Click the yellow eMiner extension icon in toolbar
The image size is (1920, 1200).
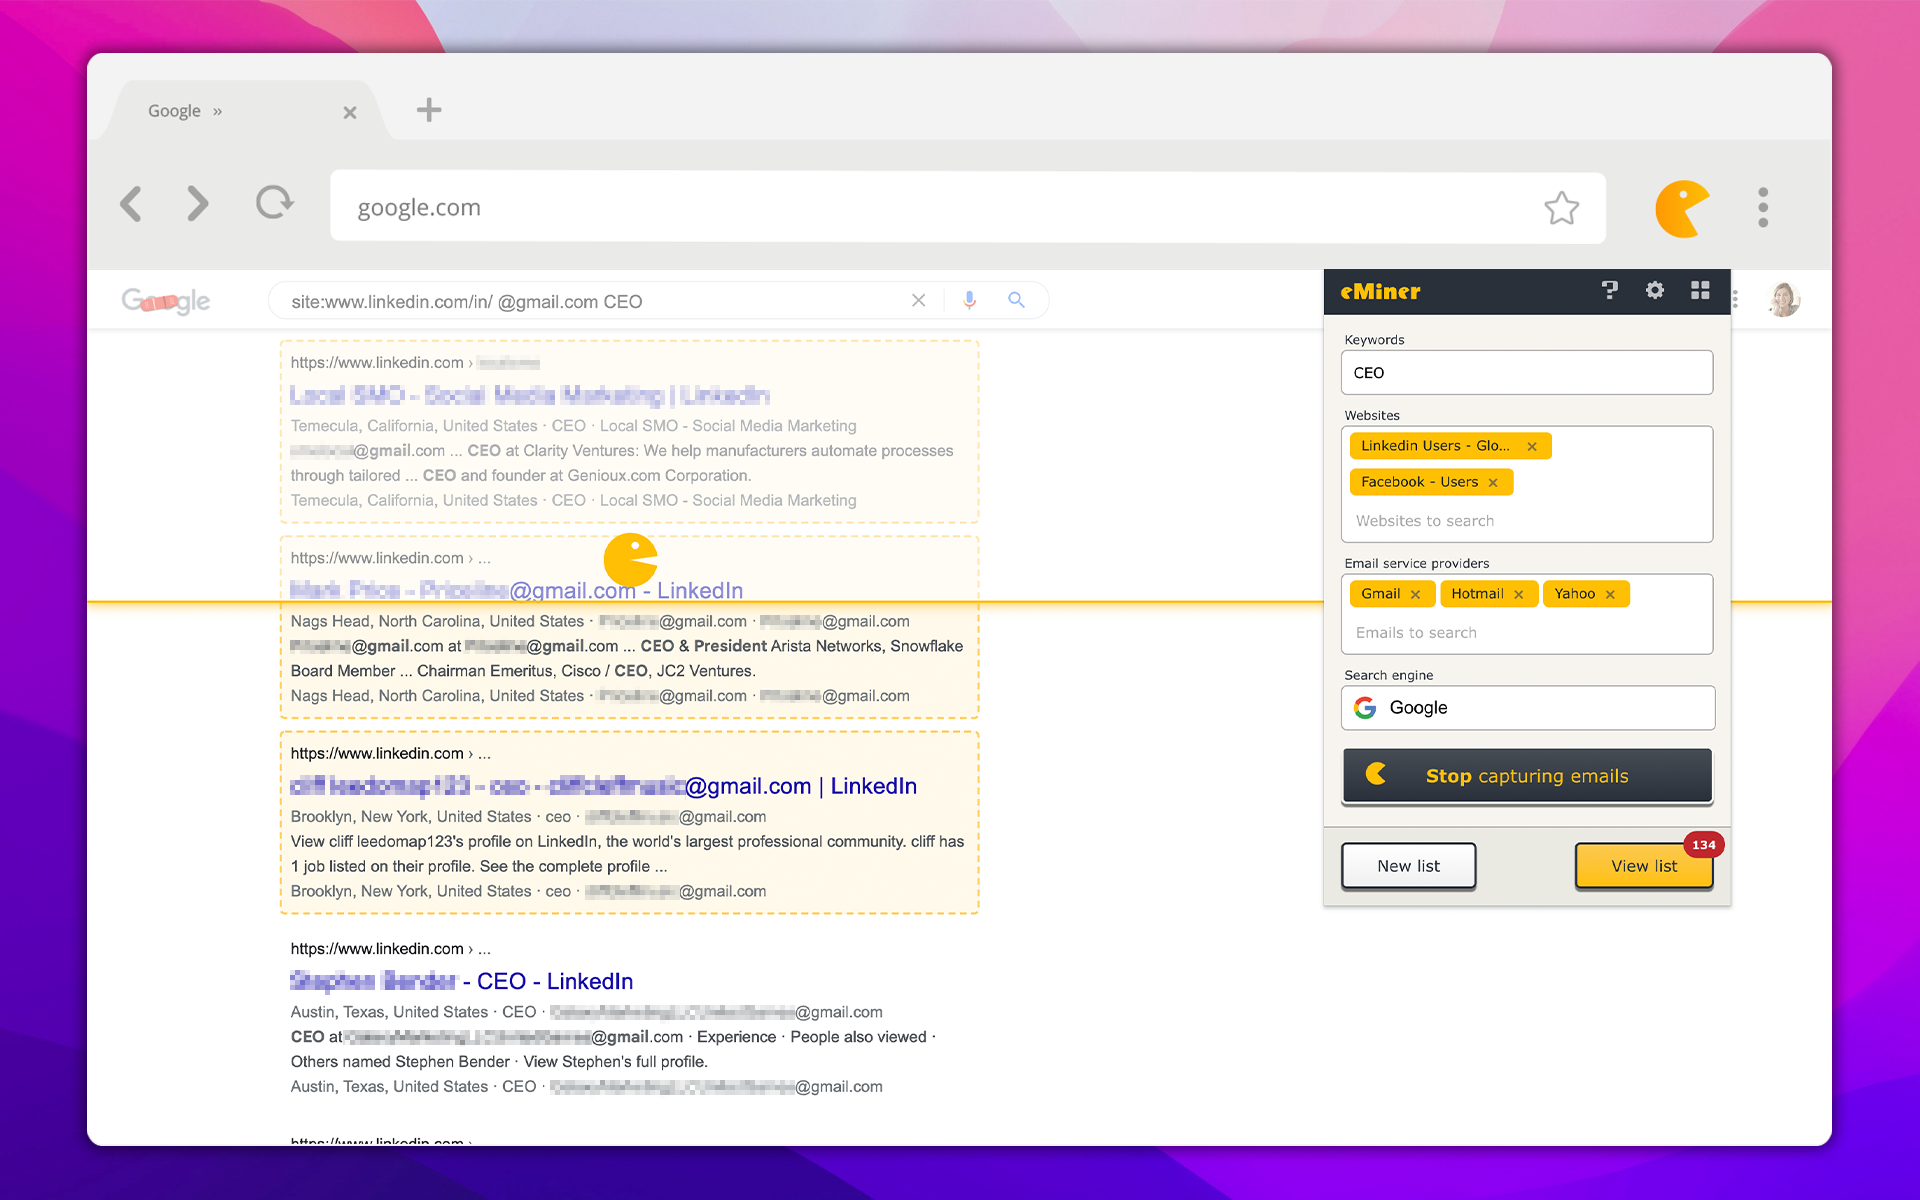(1681, 207)
